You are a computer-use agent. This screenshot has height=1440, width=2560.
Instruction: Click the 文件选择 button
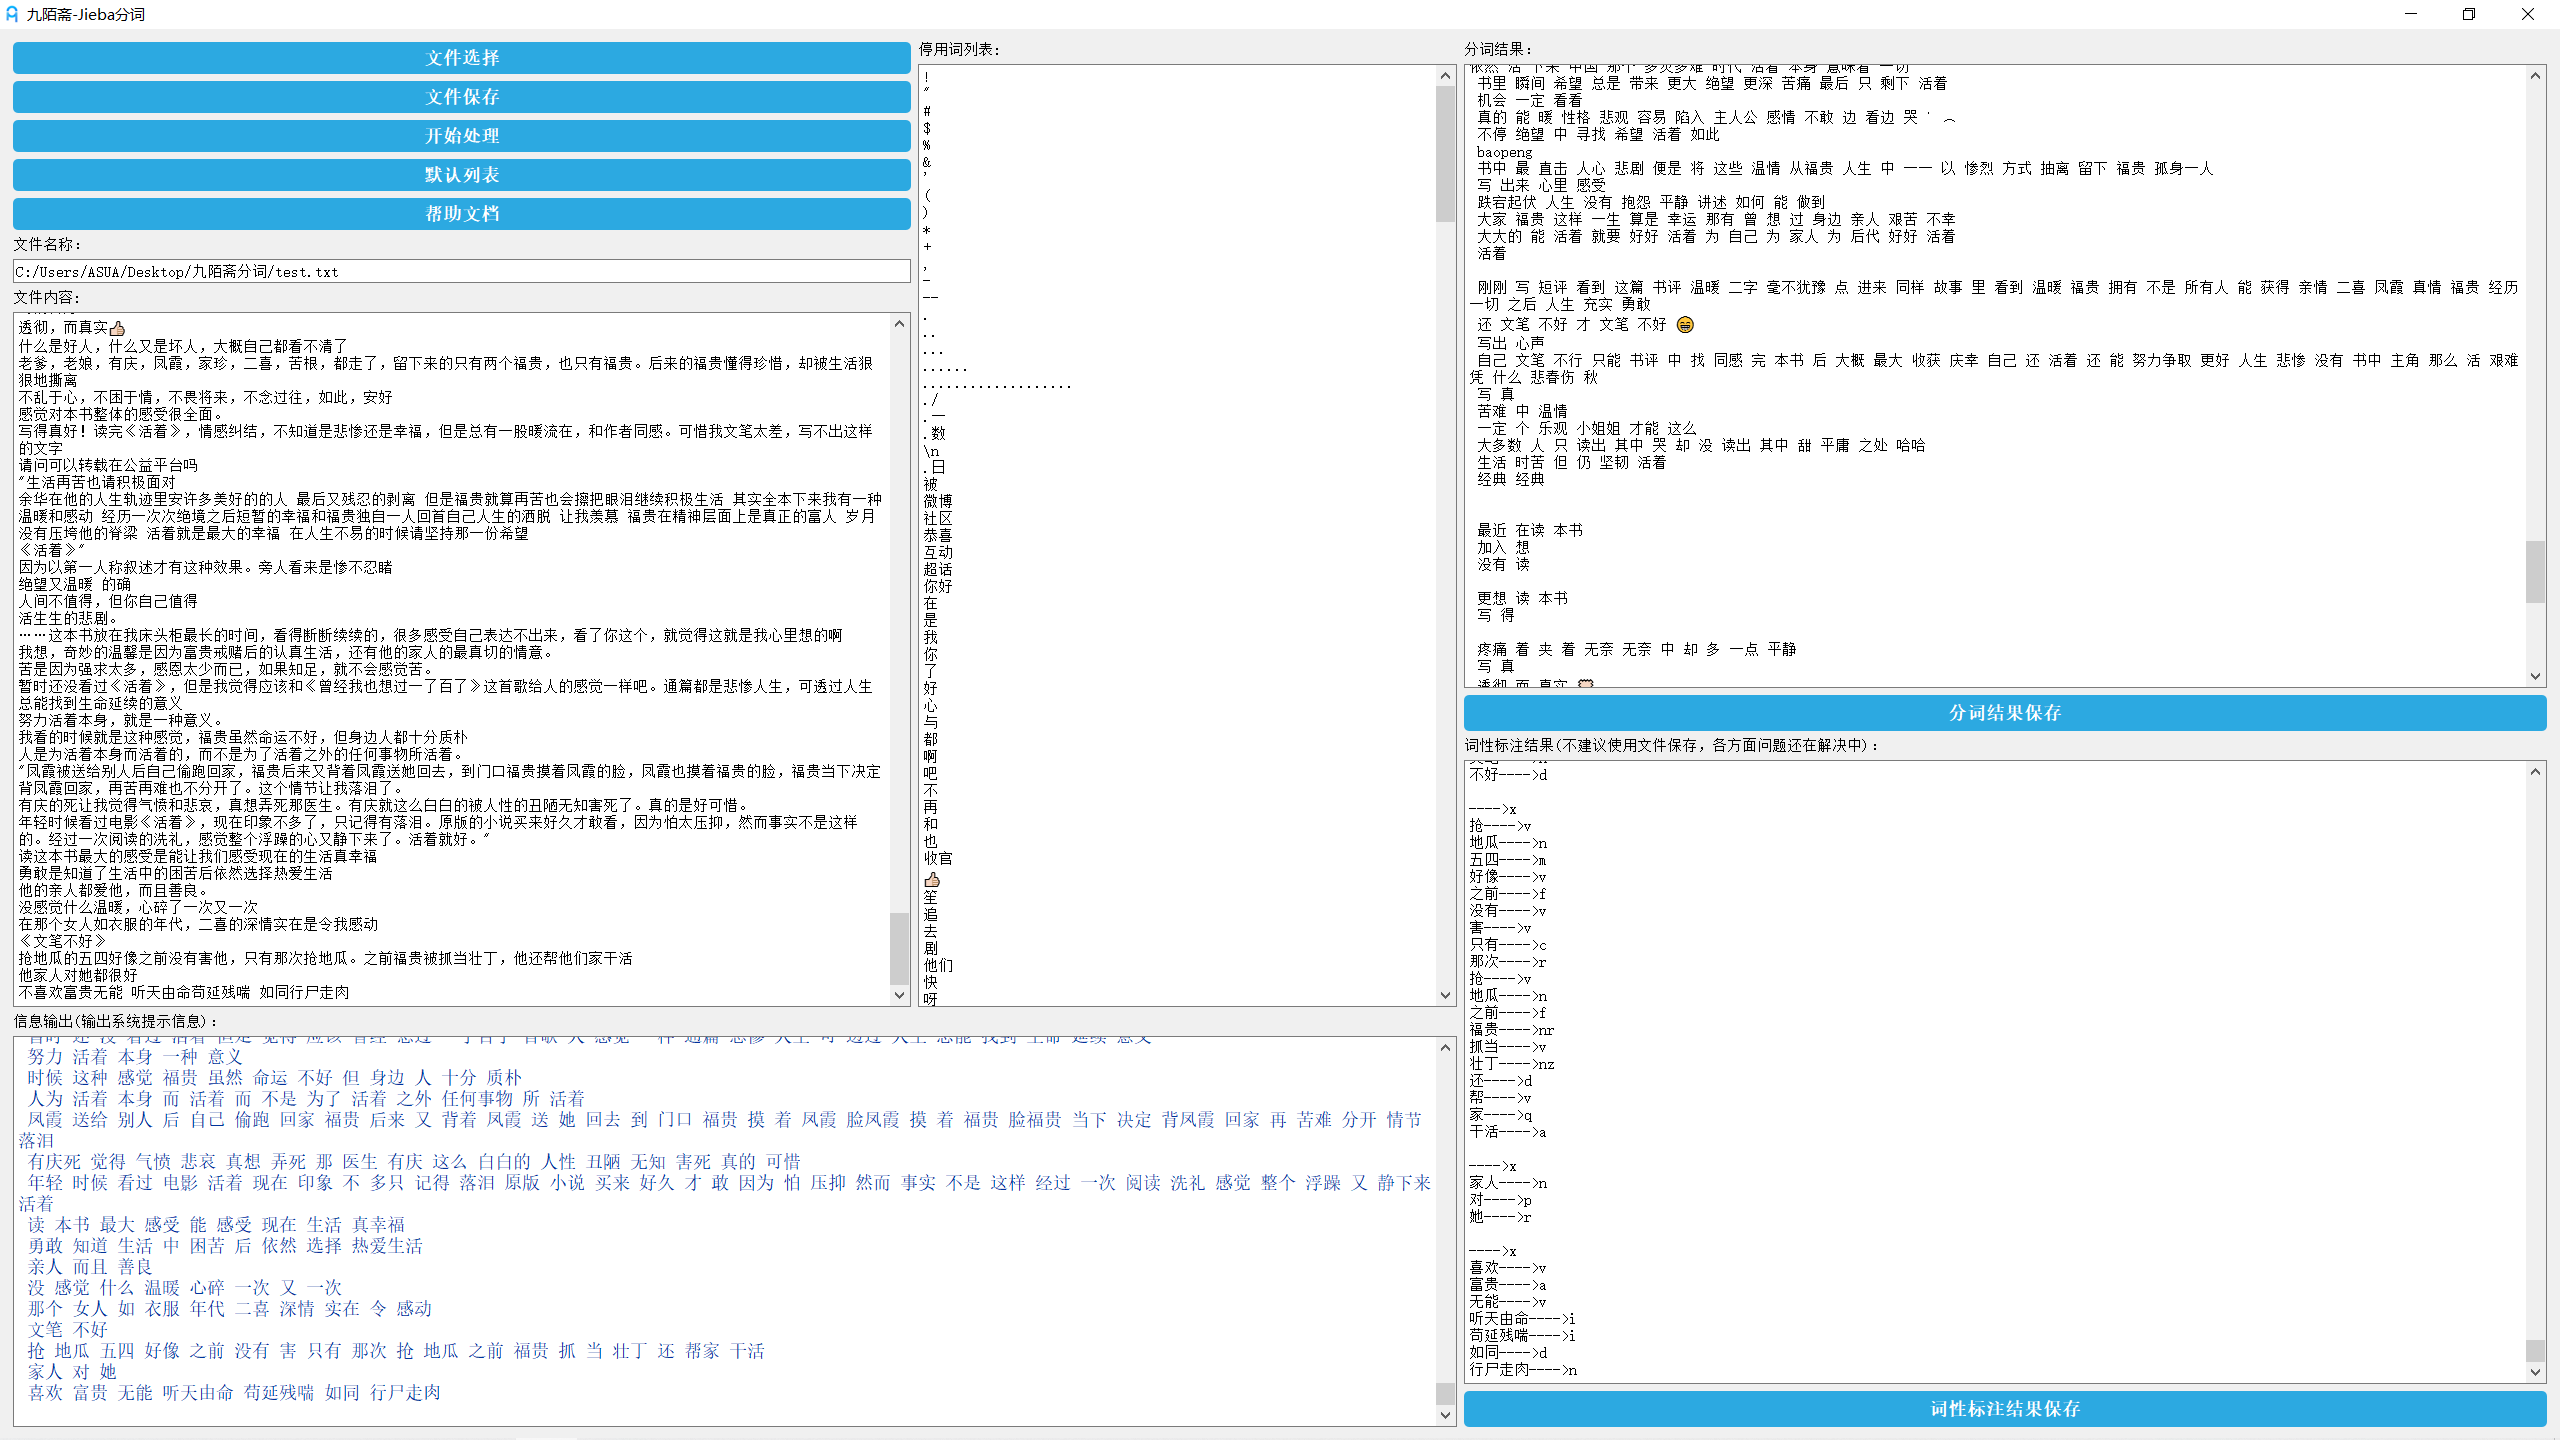(461, 58)
